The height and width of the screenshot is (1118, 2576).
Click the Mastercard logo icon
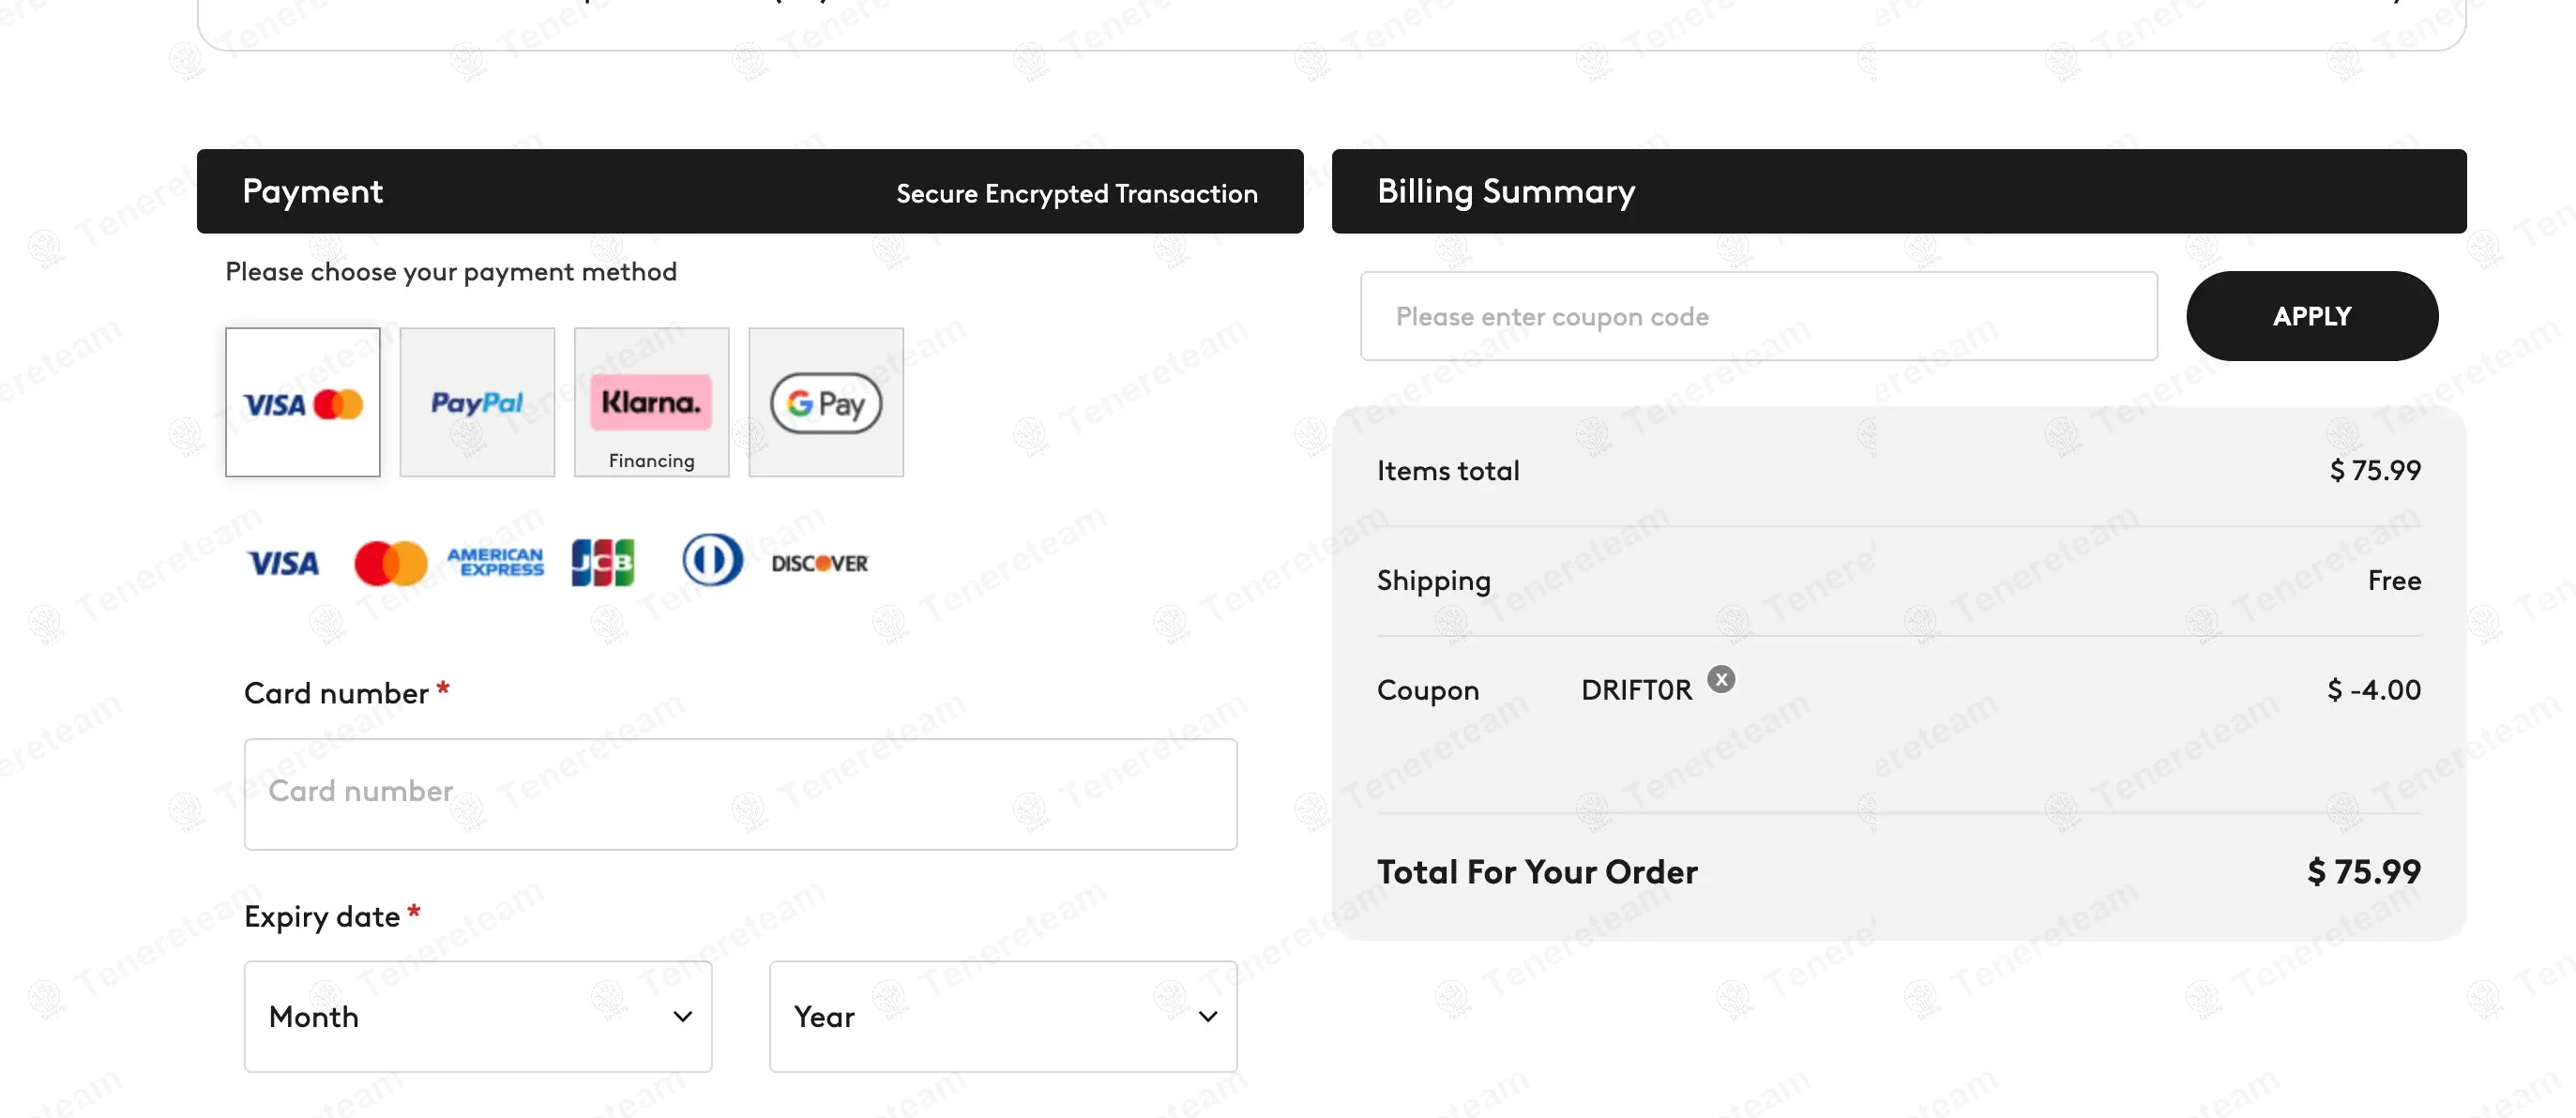pos(391,563)
